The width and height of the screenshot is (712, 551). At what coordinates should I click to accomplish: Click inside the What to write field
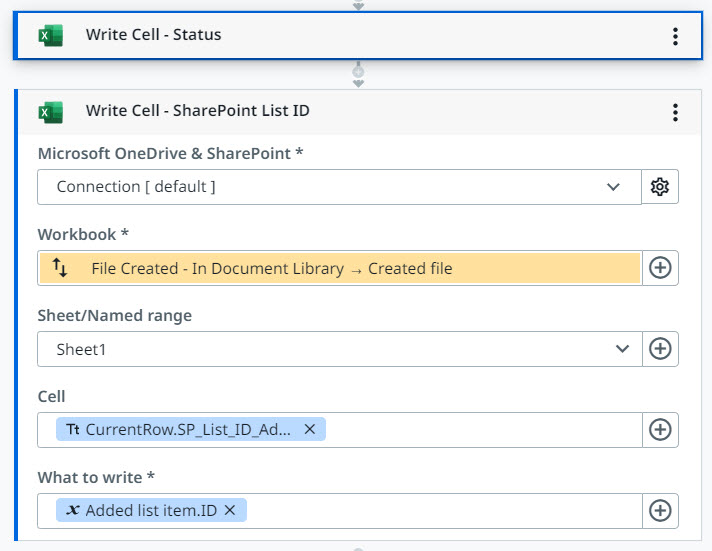[440, 510]
